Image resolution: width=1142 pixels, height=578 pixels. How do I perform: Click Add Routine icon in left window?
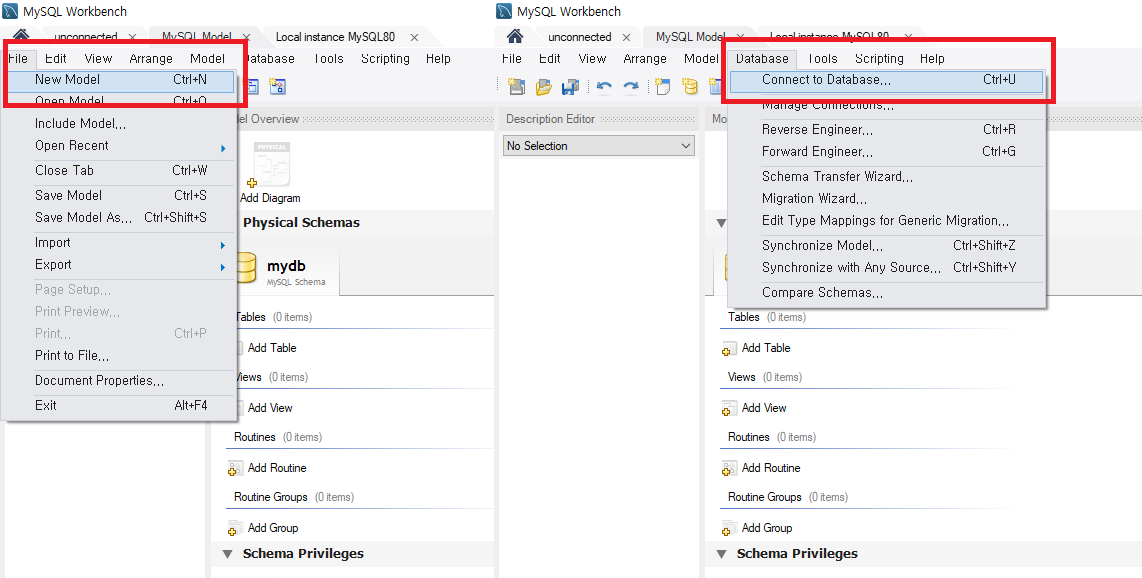235,468
